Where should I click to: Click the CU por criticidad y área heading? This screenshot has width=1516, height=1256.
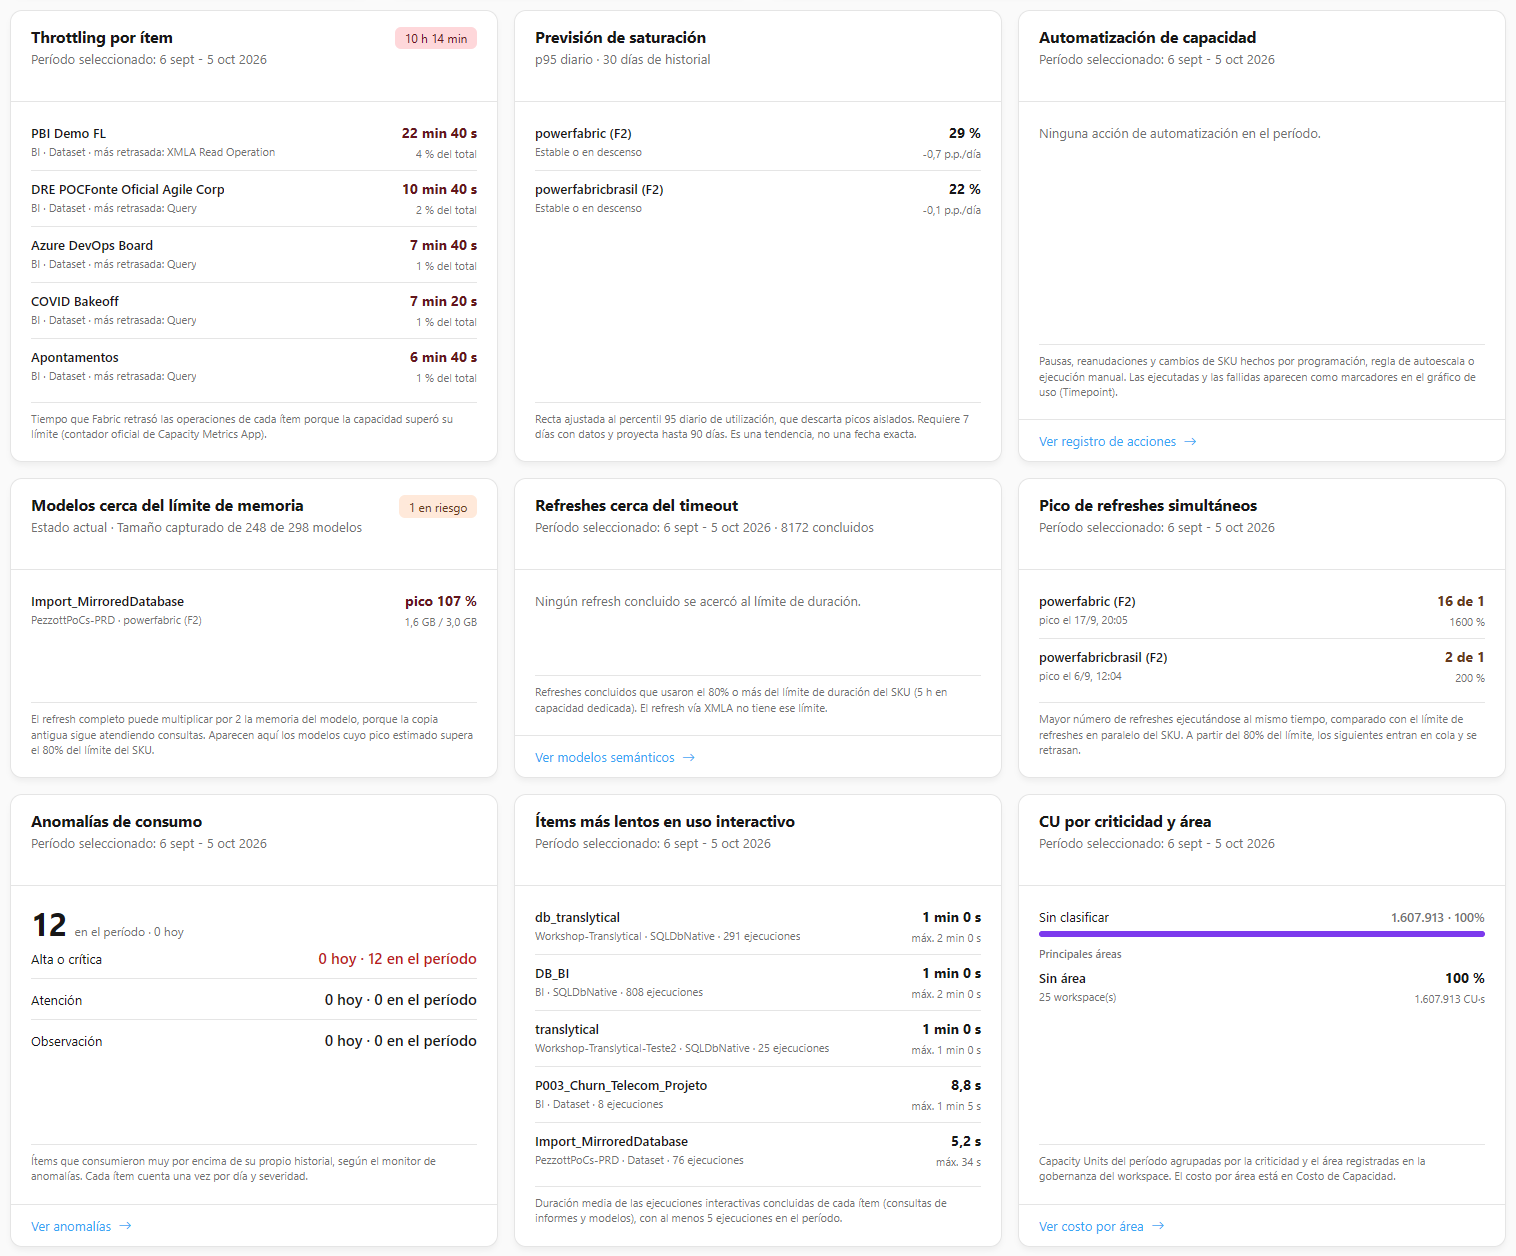(1125, 821)
